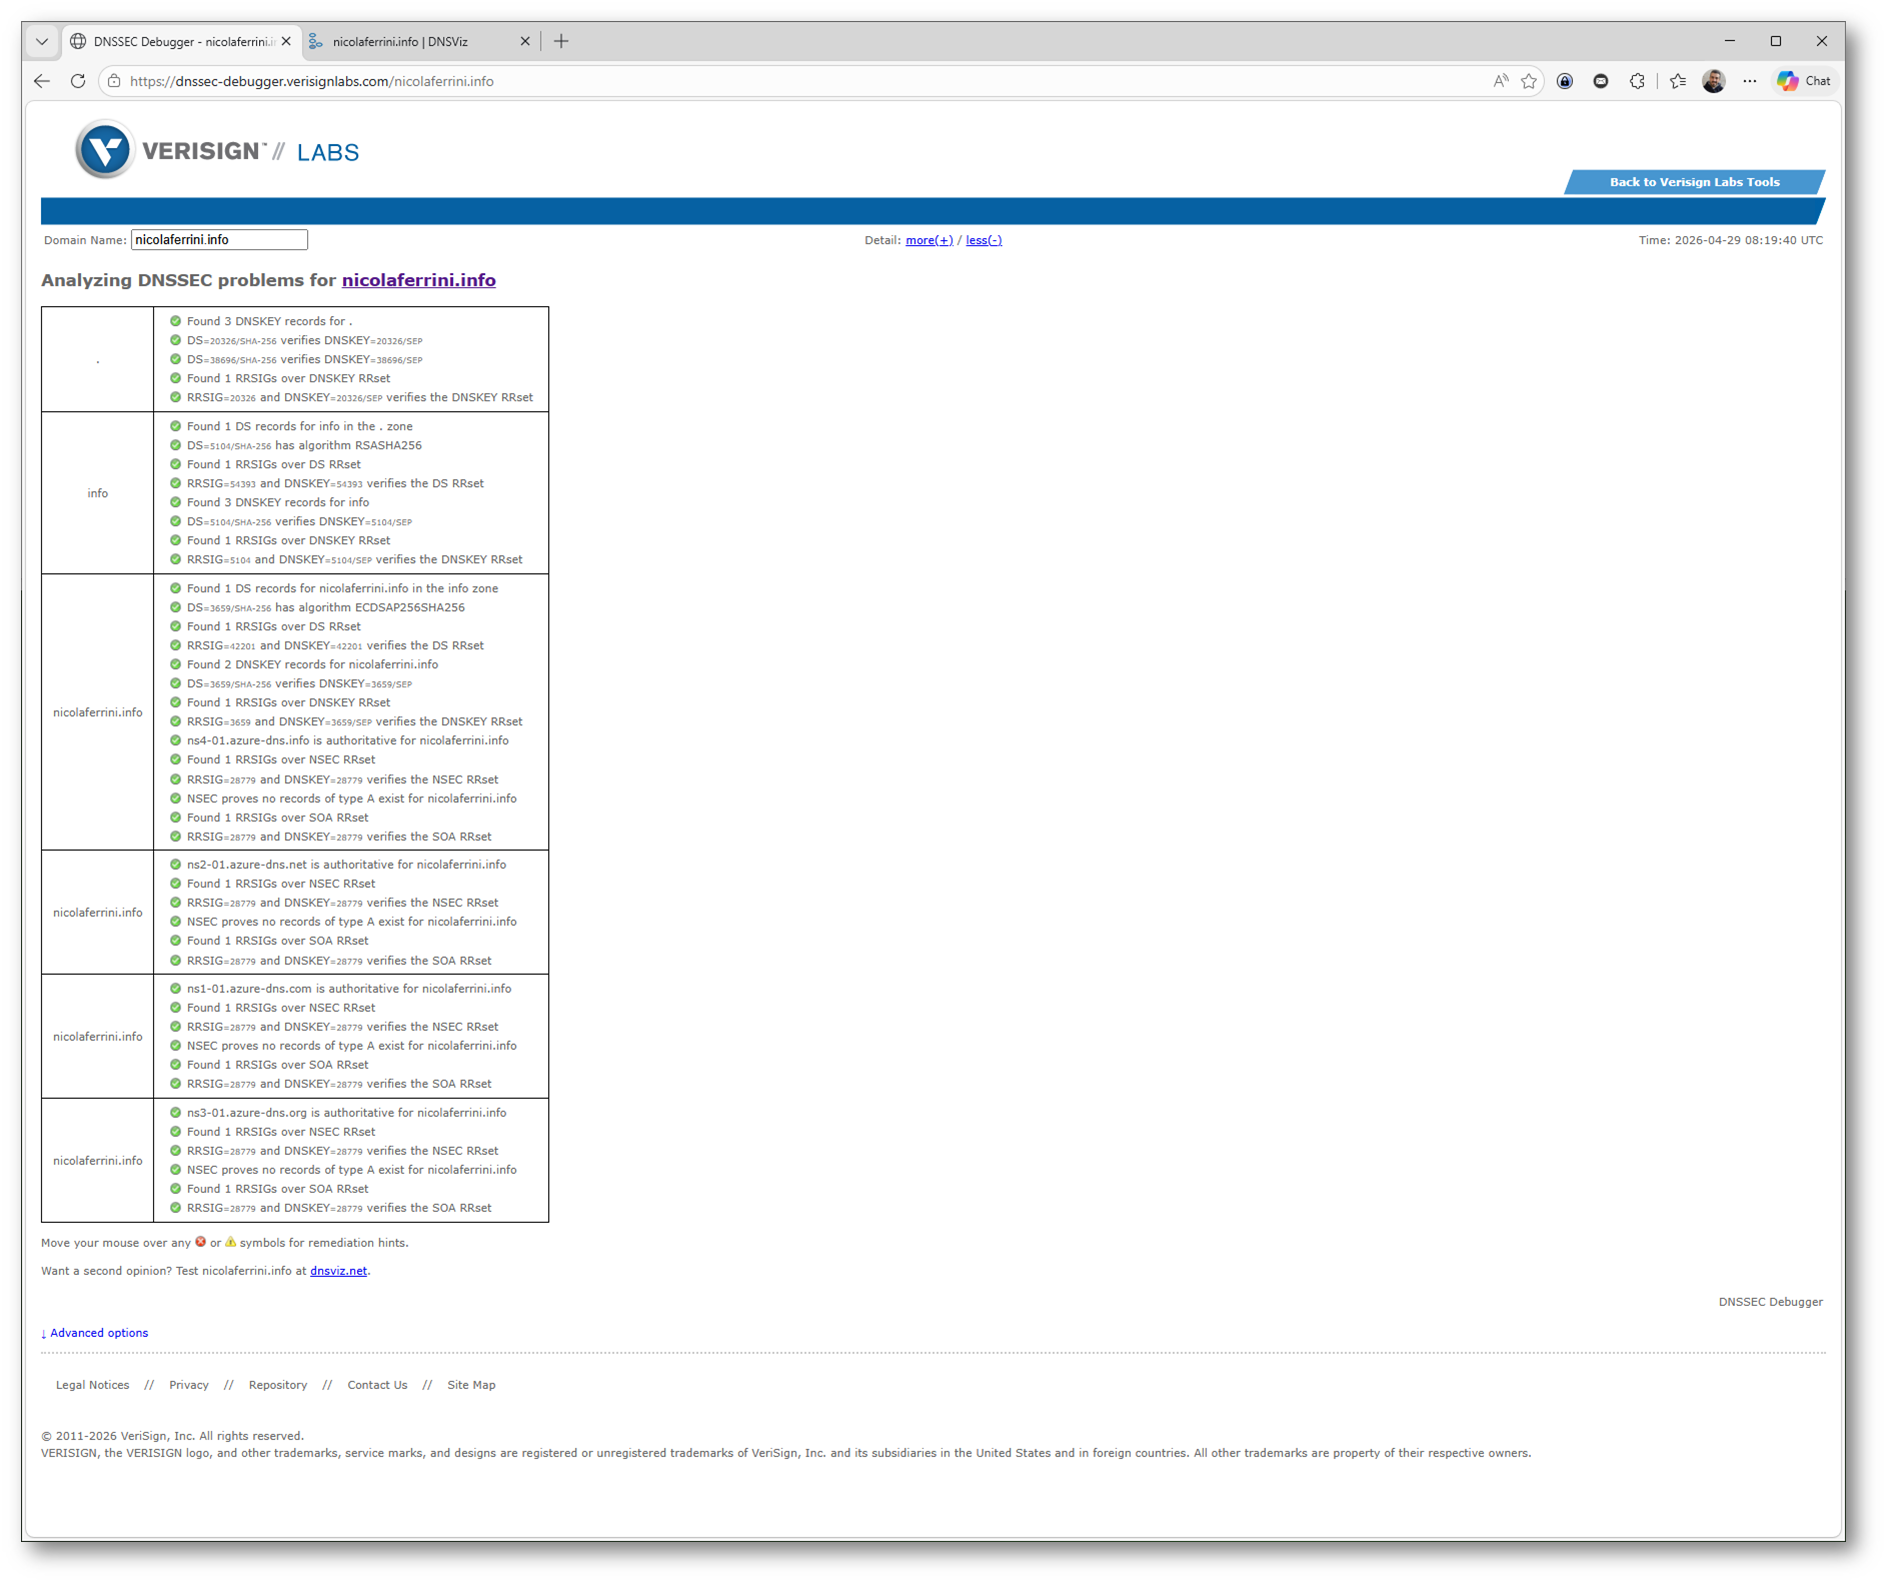Open the favorites list icon
This screenshot has height=1584, width=1888.
coord(1678,81)
